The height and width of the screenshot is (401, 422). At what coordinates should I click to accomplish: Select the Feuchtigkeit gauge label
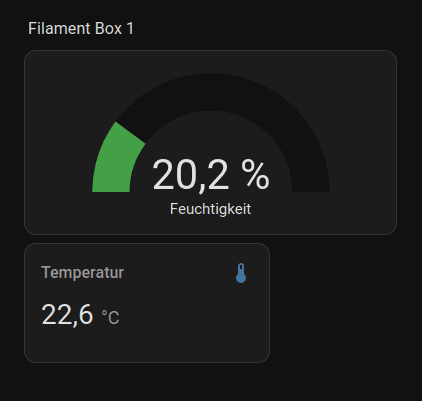[x=210, y=209]
